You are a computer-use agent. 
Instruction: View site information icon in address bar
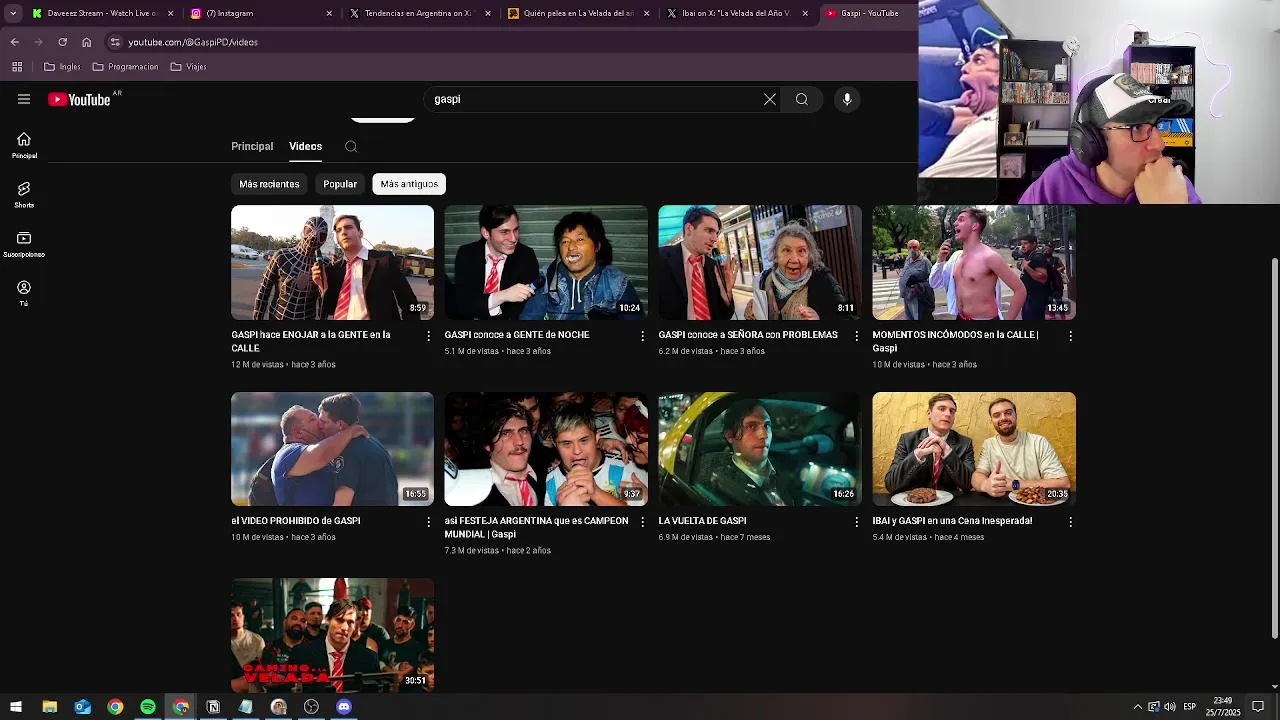pyautogui.click(x=115, y=42)
